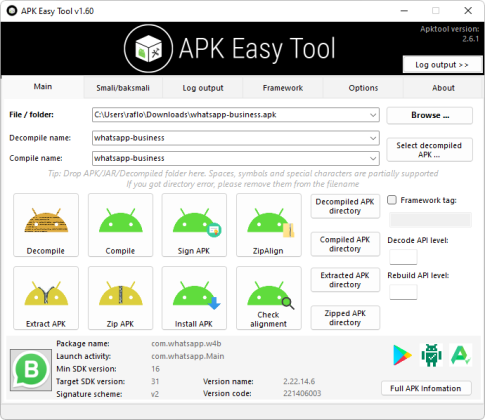The height and width of the screenshot is (420, 485).
Task: Click the Compile Android icon button
Action: coord(120,225)
